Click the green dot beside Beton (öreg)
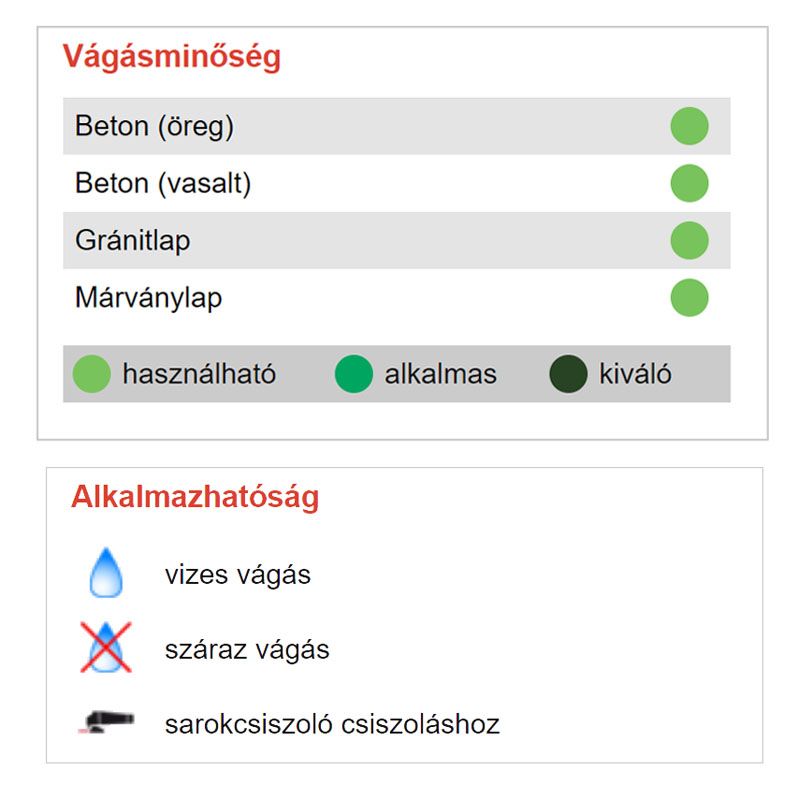 [689, 127]
